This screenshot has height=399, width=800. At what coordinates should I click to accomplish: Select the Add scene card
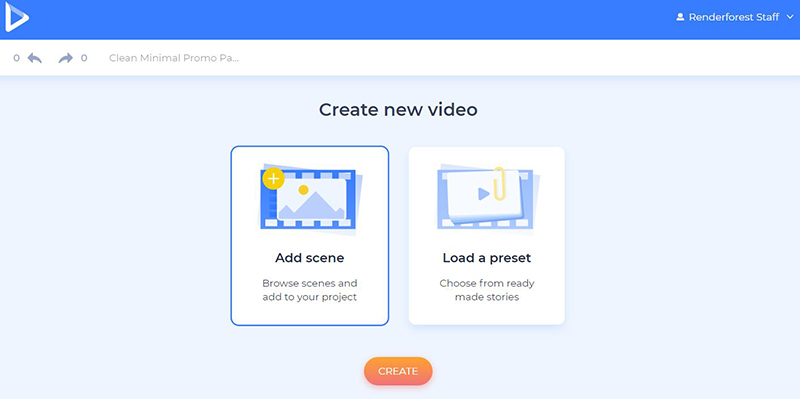(310, 236)
